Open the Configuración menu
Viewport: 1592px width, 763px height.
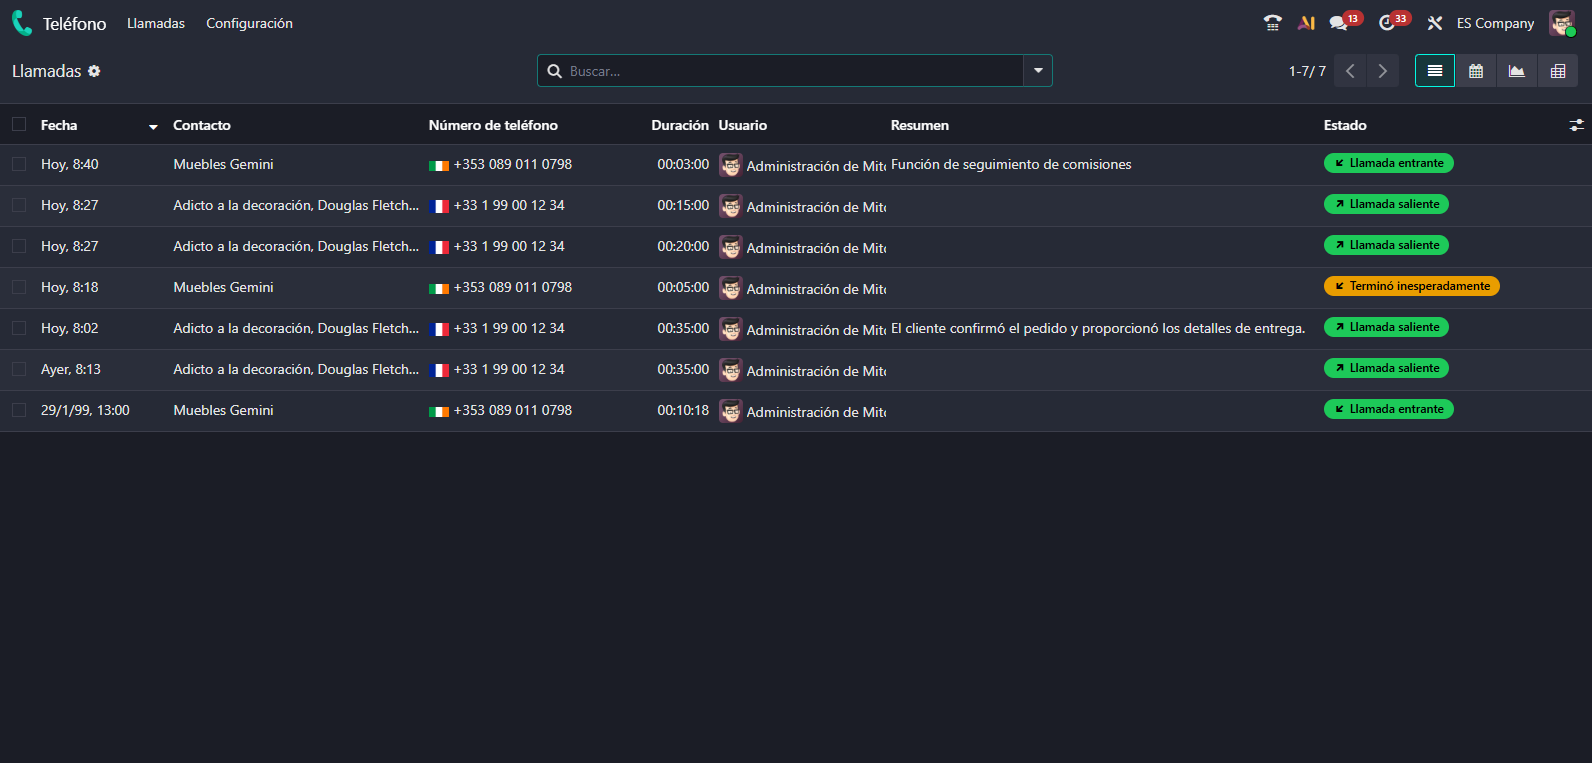pyautogui.click(x=249, y=23)
